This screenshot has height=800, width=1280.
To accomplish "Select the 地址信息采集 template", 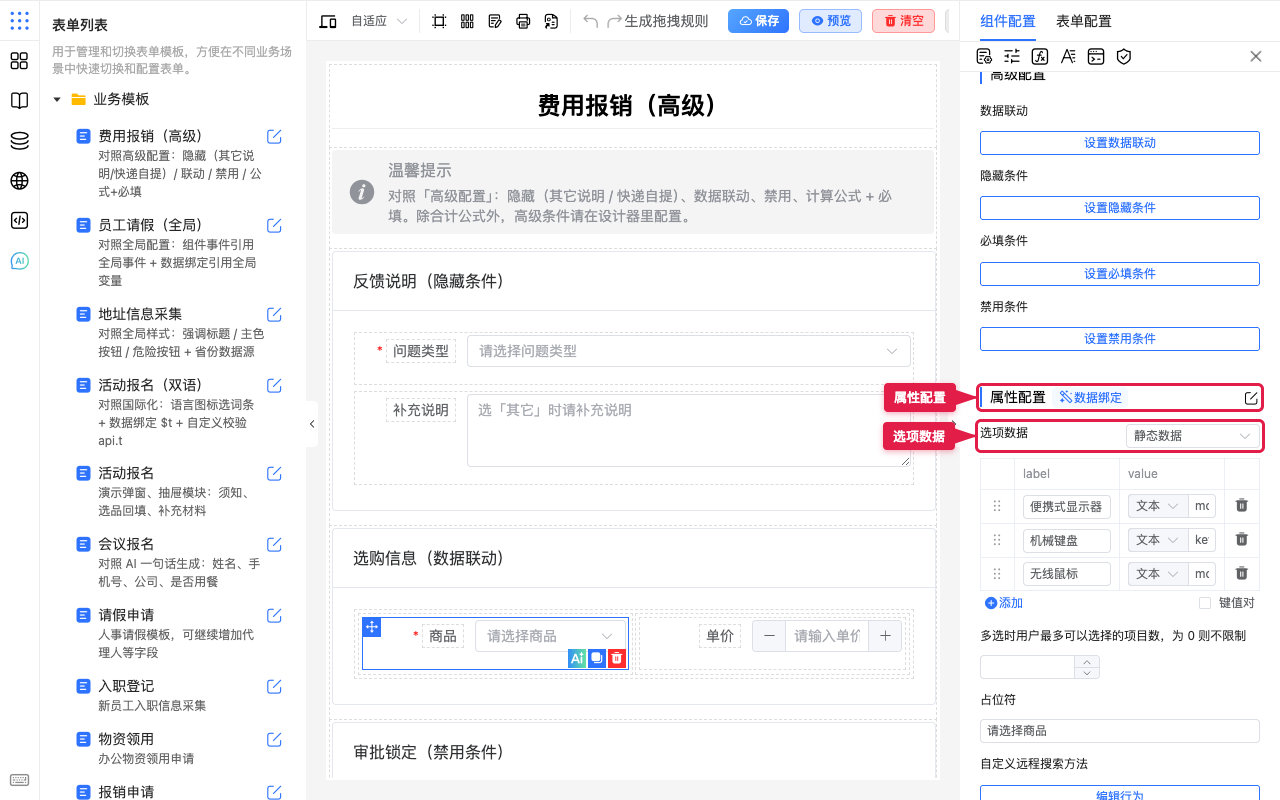I will [x=140, y=314].
